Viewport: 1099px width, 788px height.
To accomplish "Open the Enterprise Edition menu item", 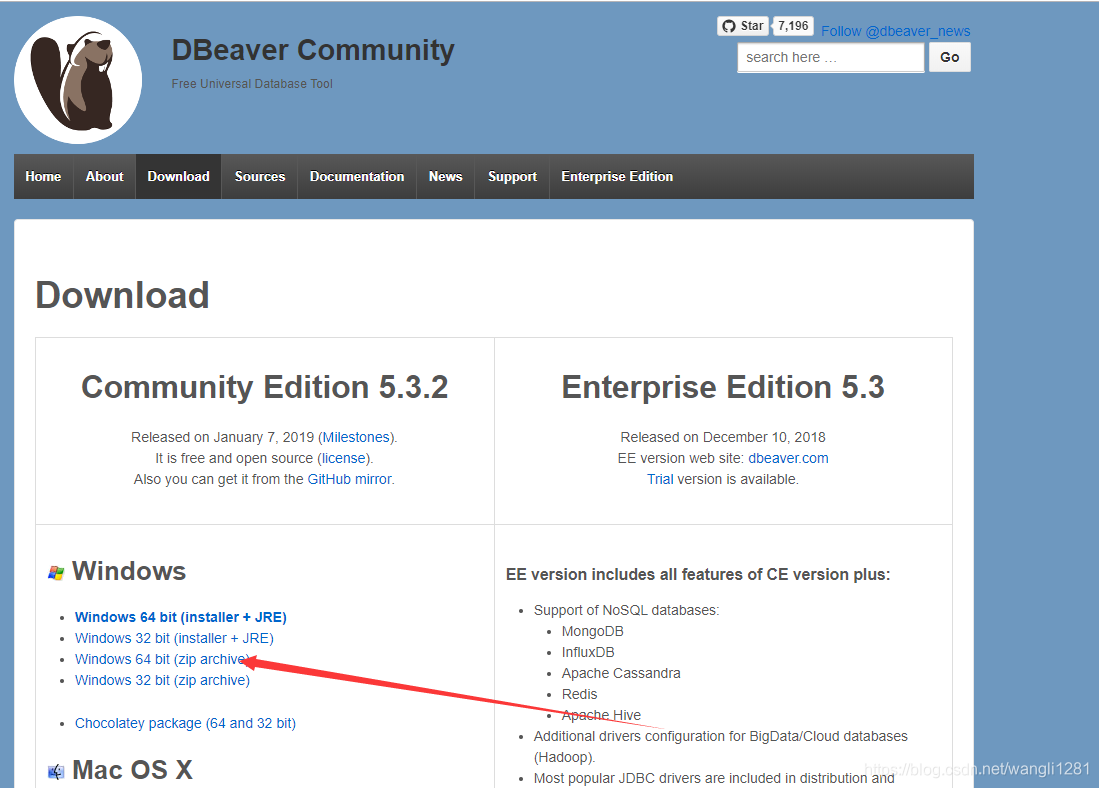I will click(x=617, y=177).
